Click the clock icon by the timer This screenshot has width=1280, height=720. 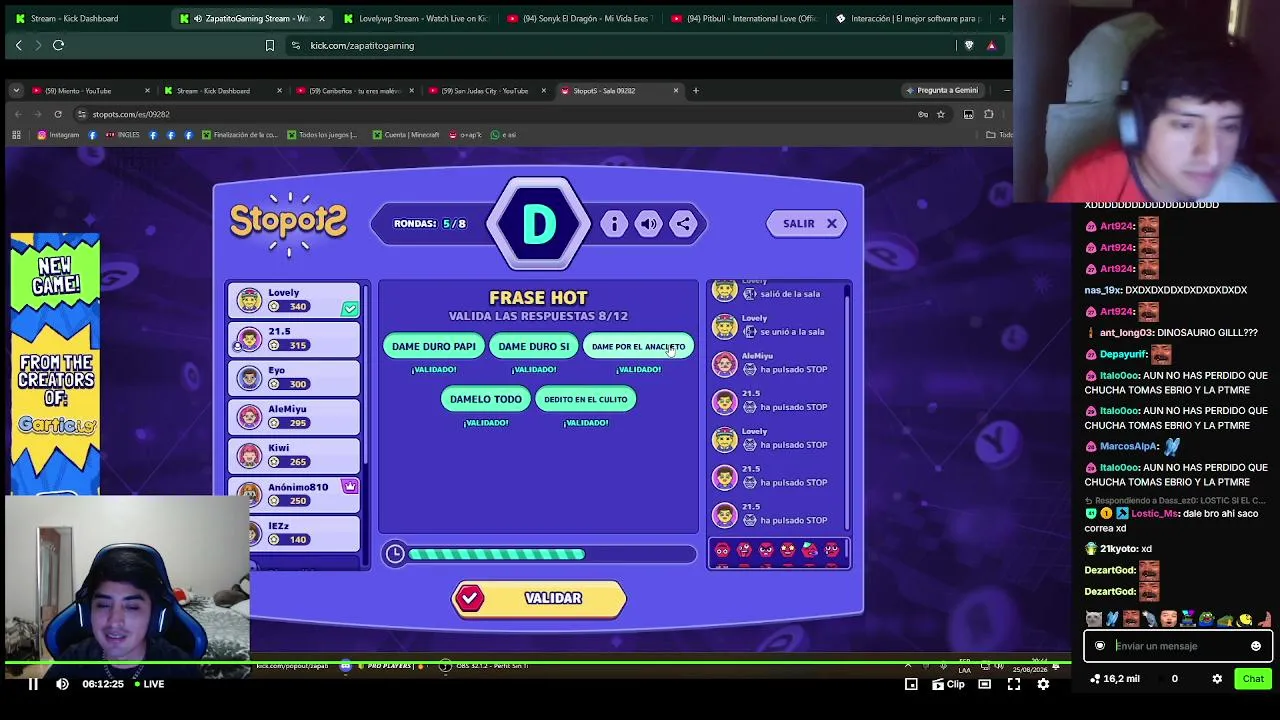coord(395,554)
